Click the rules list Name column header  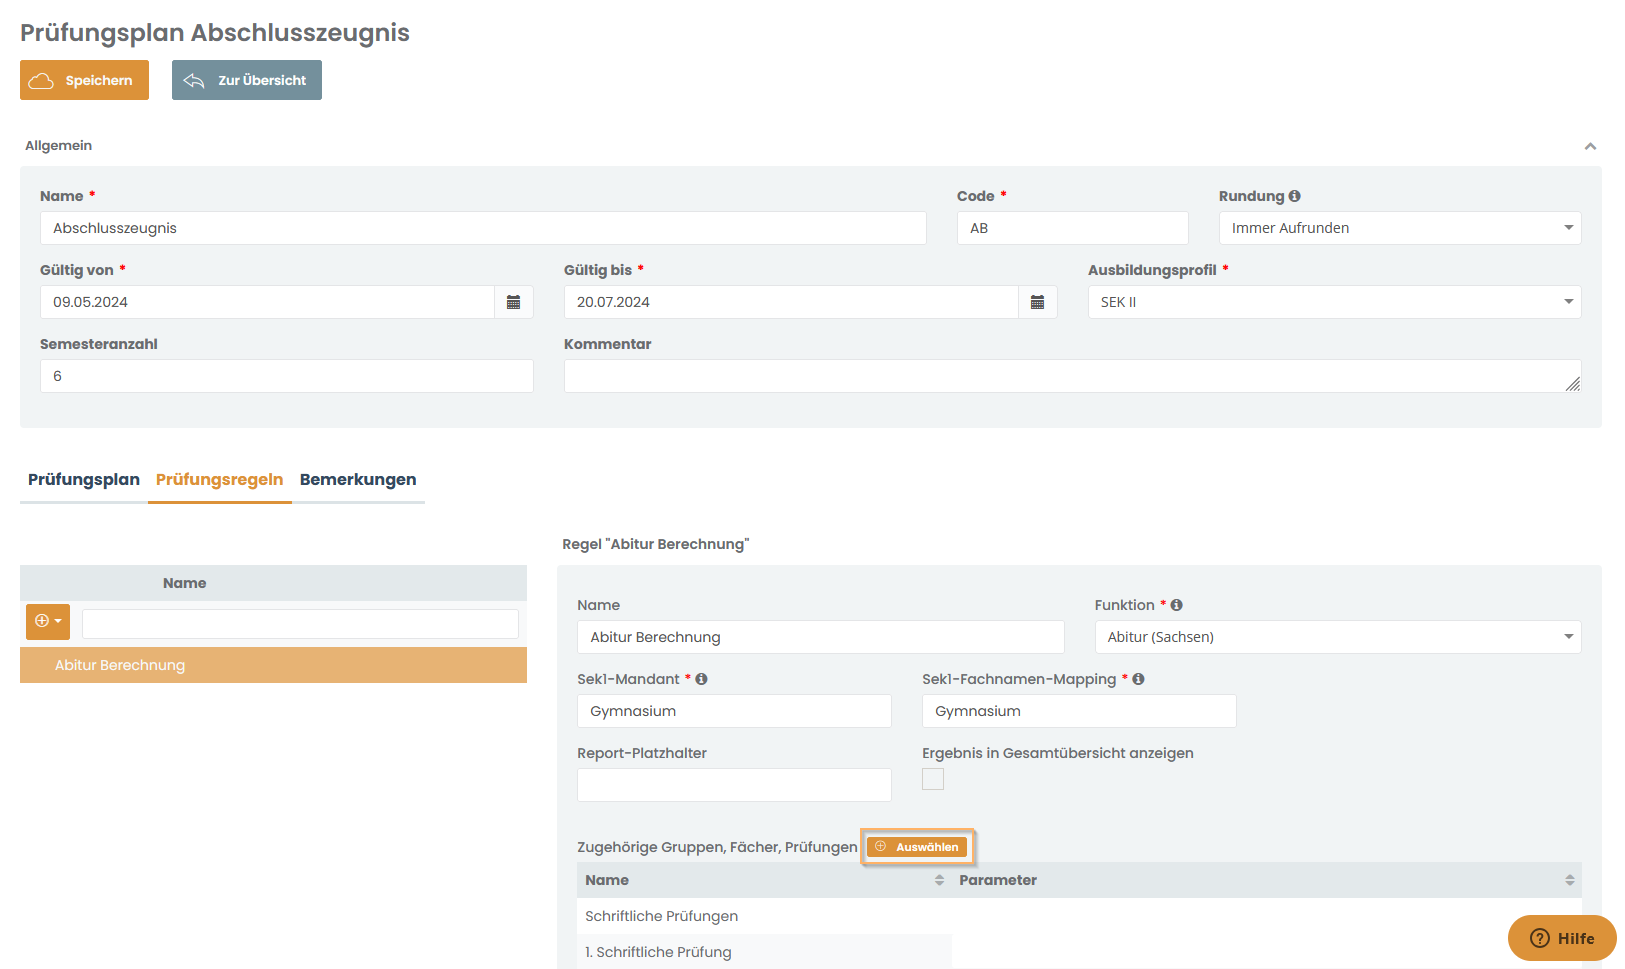(x=185, y=583)
